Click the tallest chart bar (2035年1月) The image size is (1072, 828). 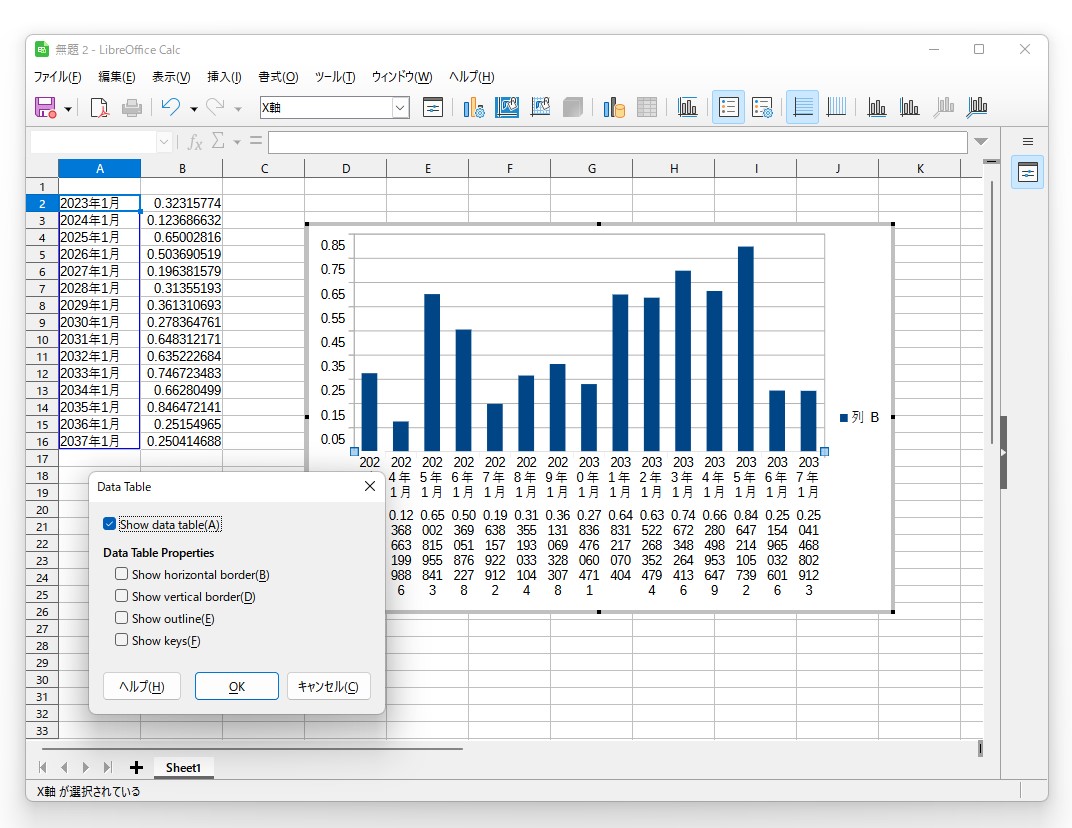coord(746,348)
